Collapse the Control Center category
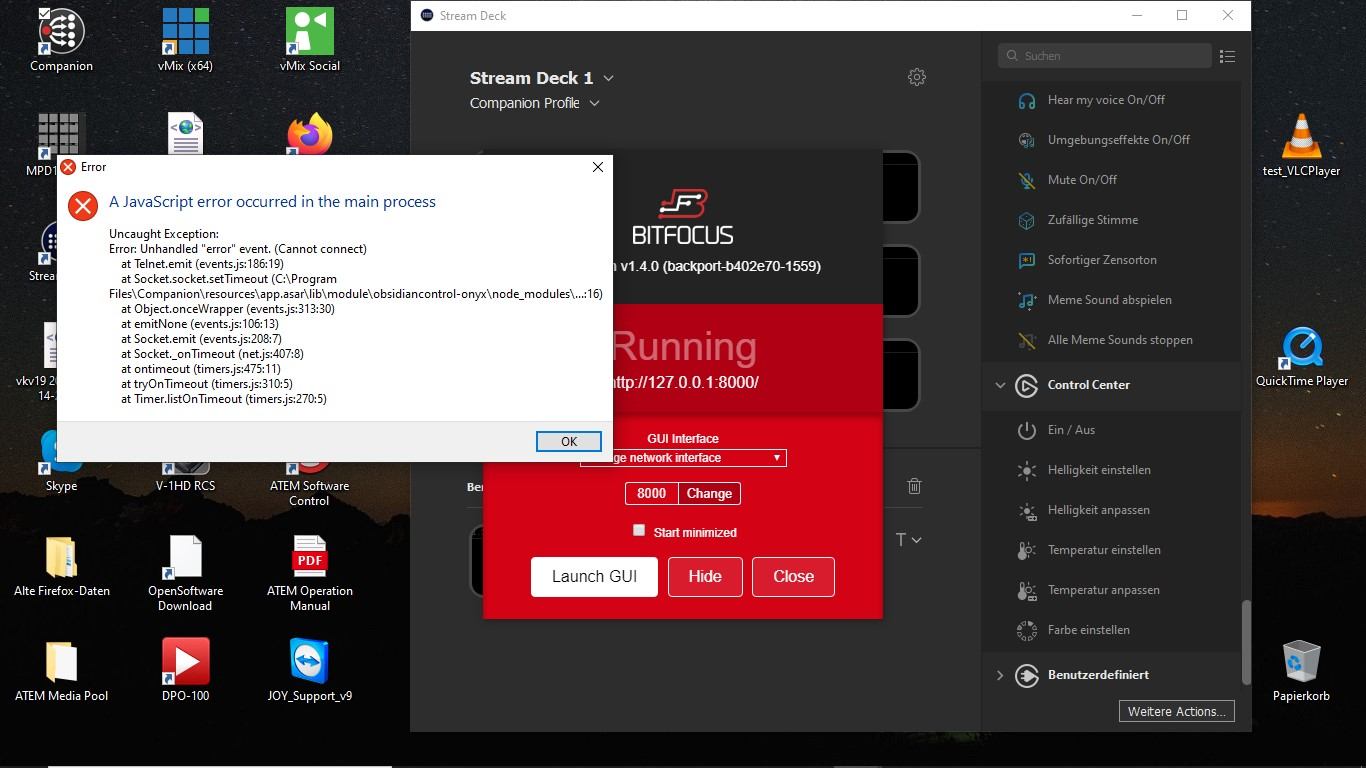This screenshot has width=1366, height=768. 1000,385
